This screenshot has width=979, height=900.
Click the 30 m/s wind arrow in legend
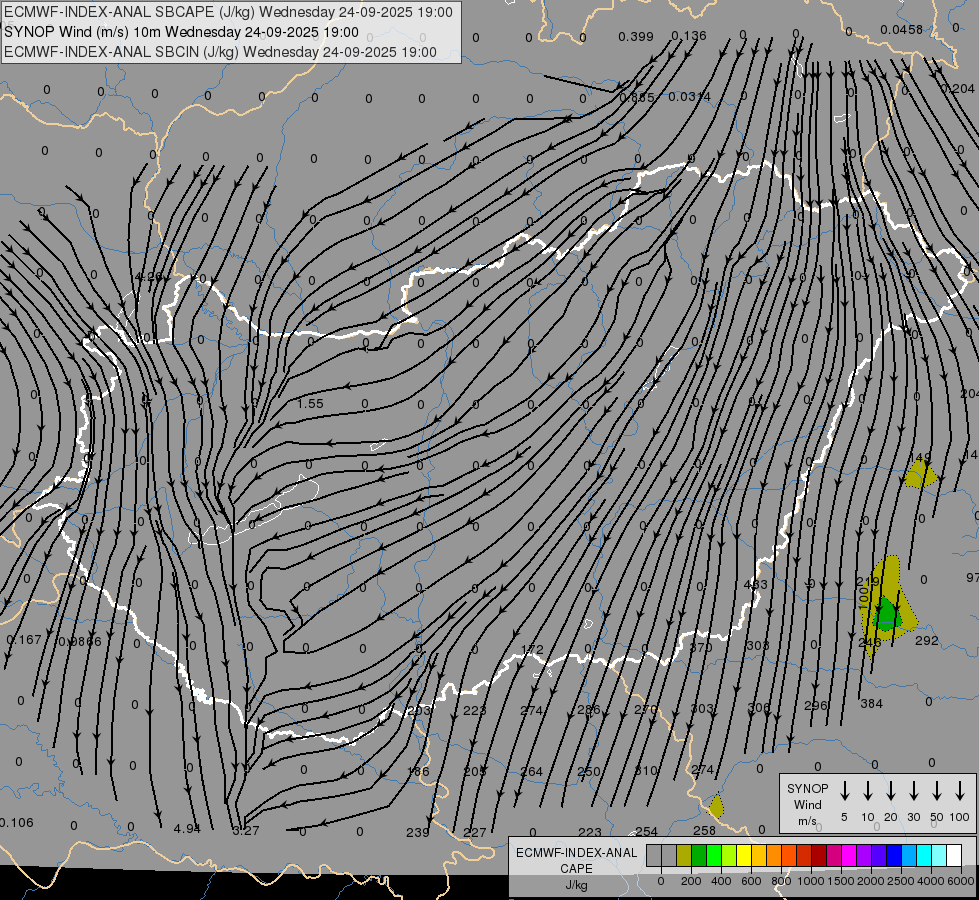(x=913, y=791)
